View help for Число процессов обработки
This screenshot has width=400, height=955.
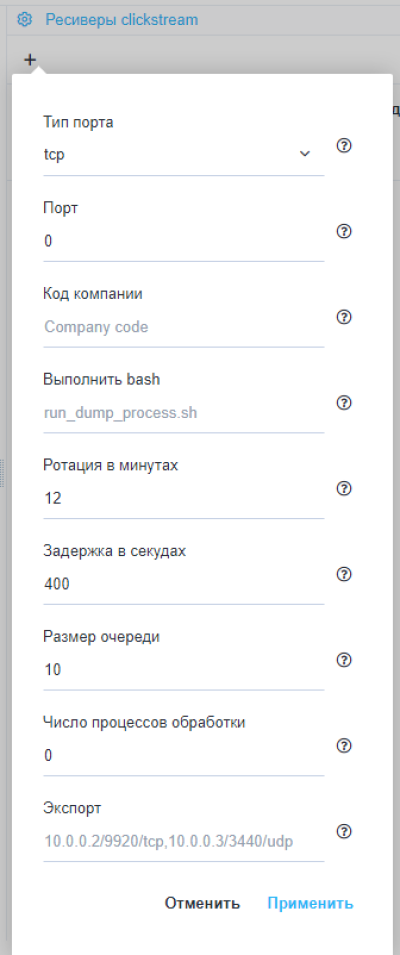pos(344,746)
